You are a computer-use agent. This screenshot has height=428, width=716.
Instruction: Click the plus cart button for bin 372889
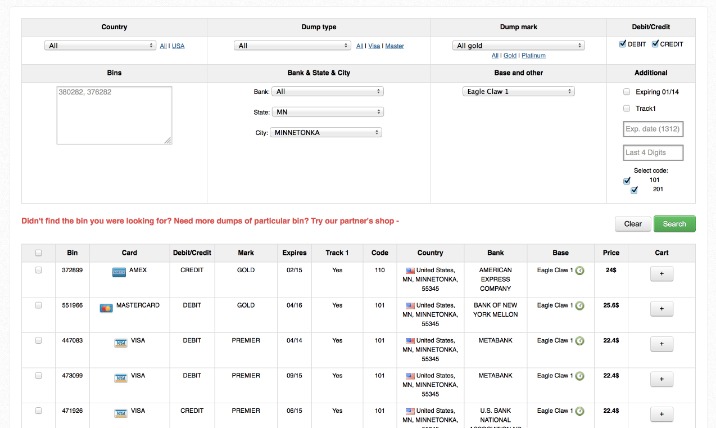662,274
